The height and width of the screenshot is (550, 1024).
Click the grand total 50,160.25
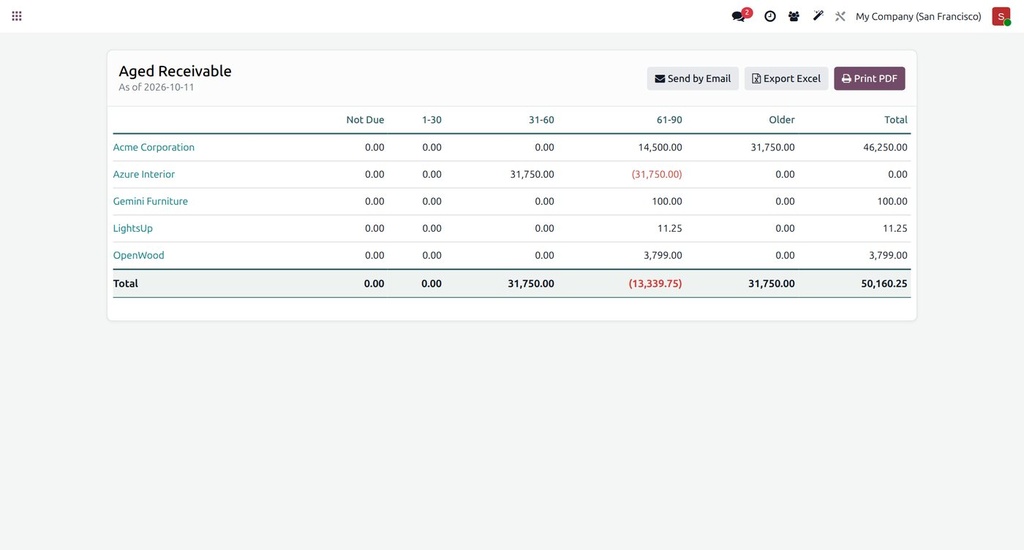pos(884,283)
